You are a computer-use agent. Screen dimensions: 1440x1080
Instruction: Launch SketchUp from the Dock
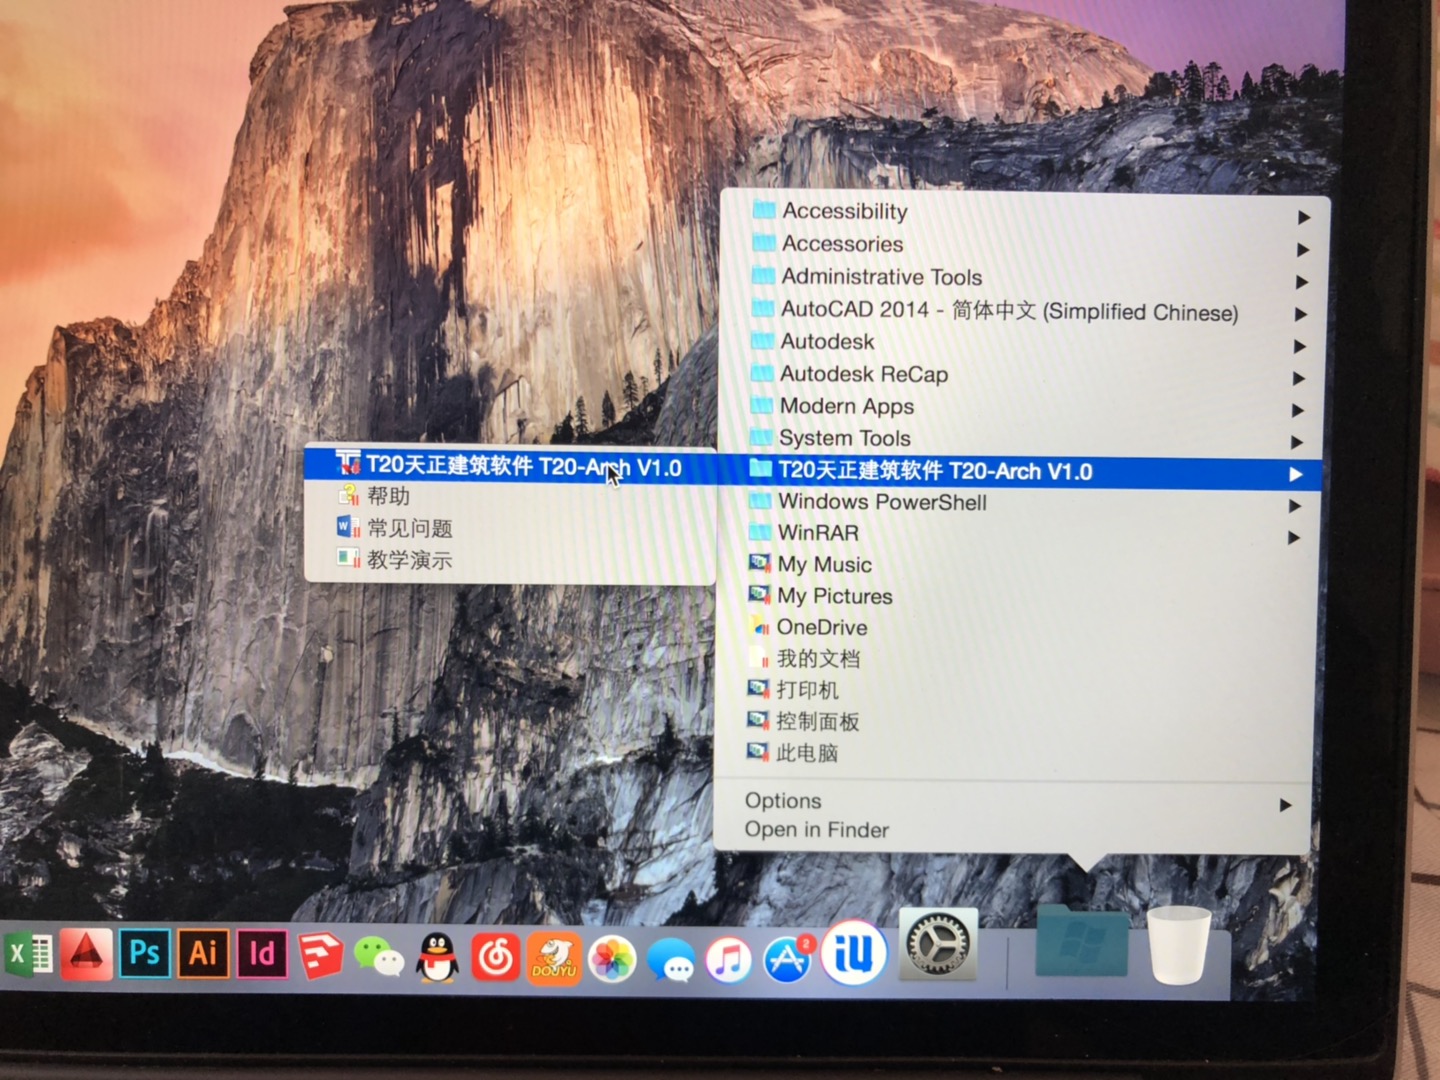click(x=320, y=956)
